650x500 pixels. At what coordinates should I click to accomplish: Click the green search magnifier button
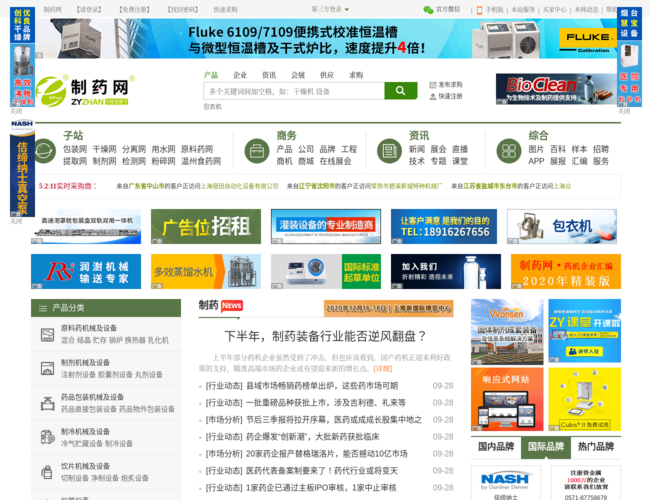click(400, 90)
